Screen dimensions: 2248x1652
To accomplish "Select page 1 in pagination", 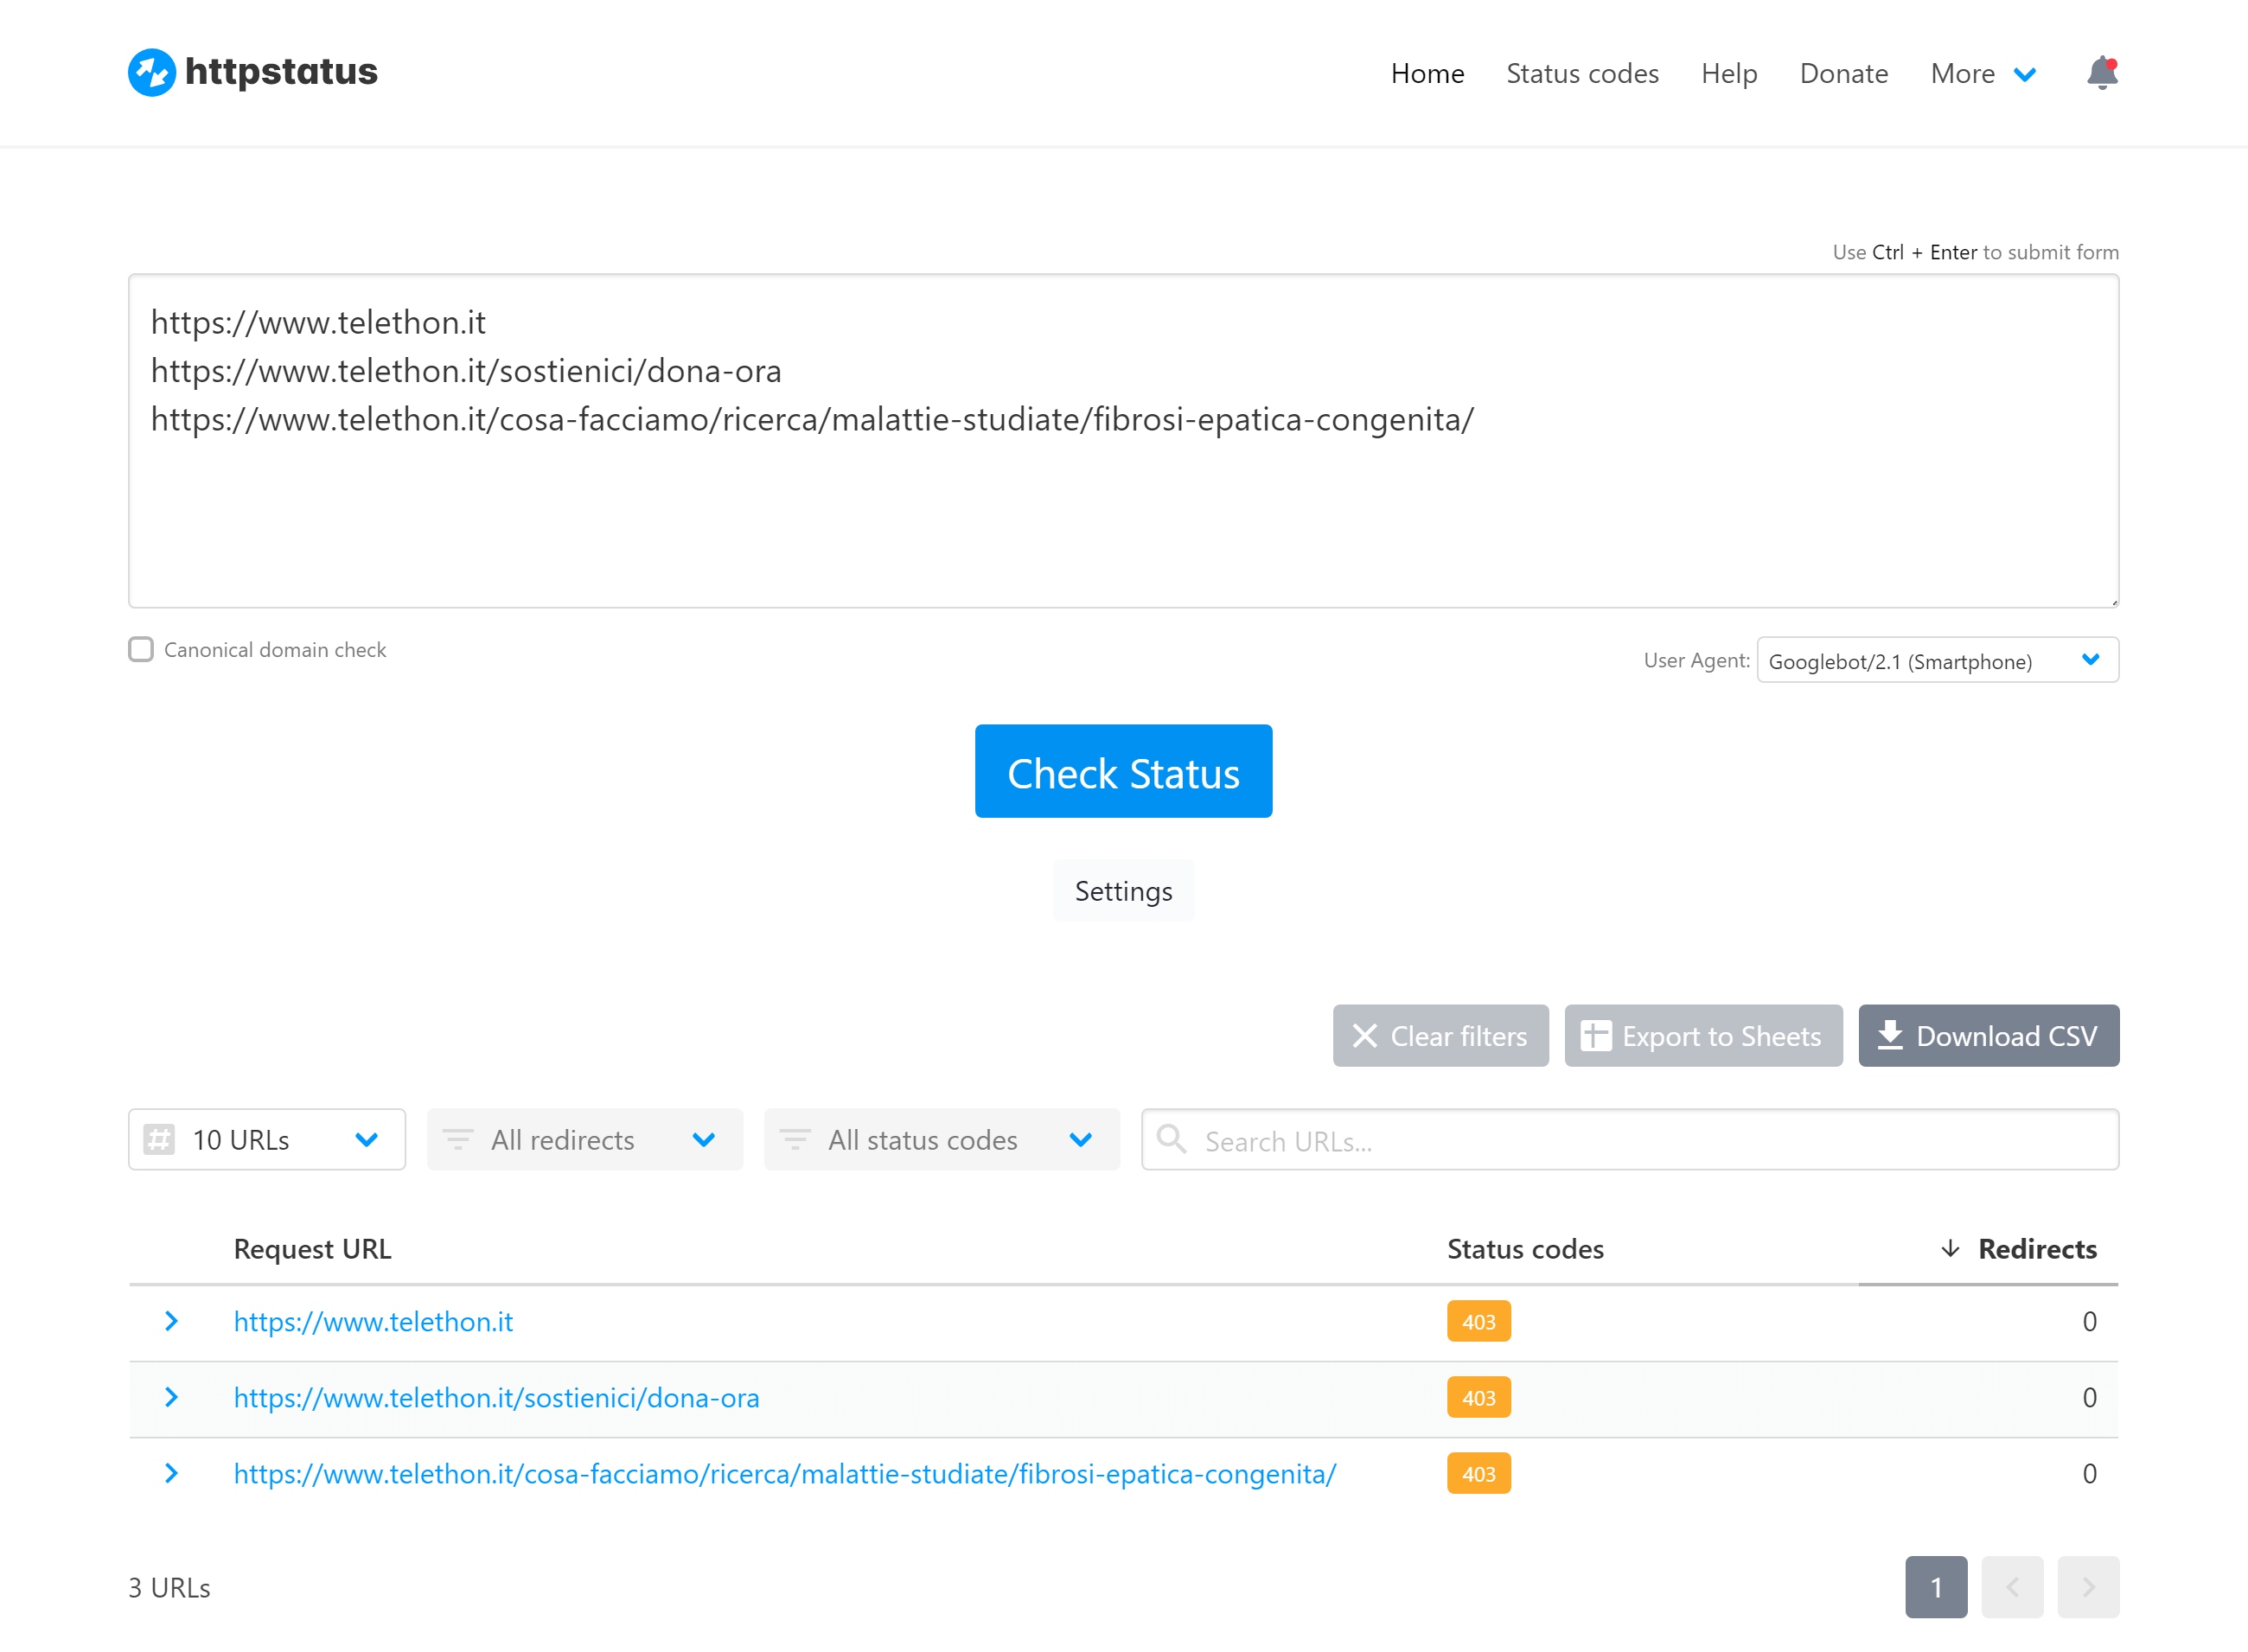I will click(1936, 1587).
